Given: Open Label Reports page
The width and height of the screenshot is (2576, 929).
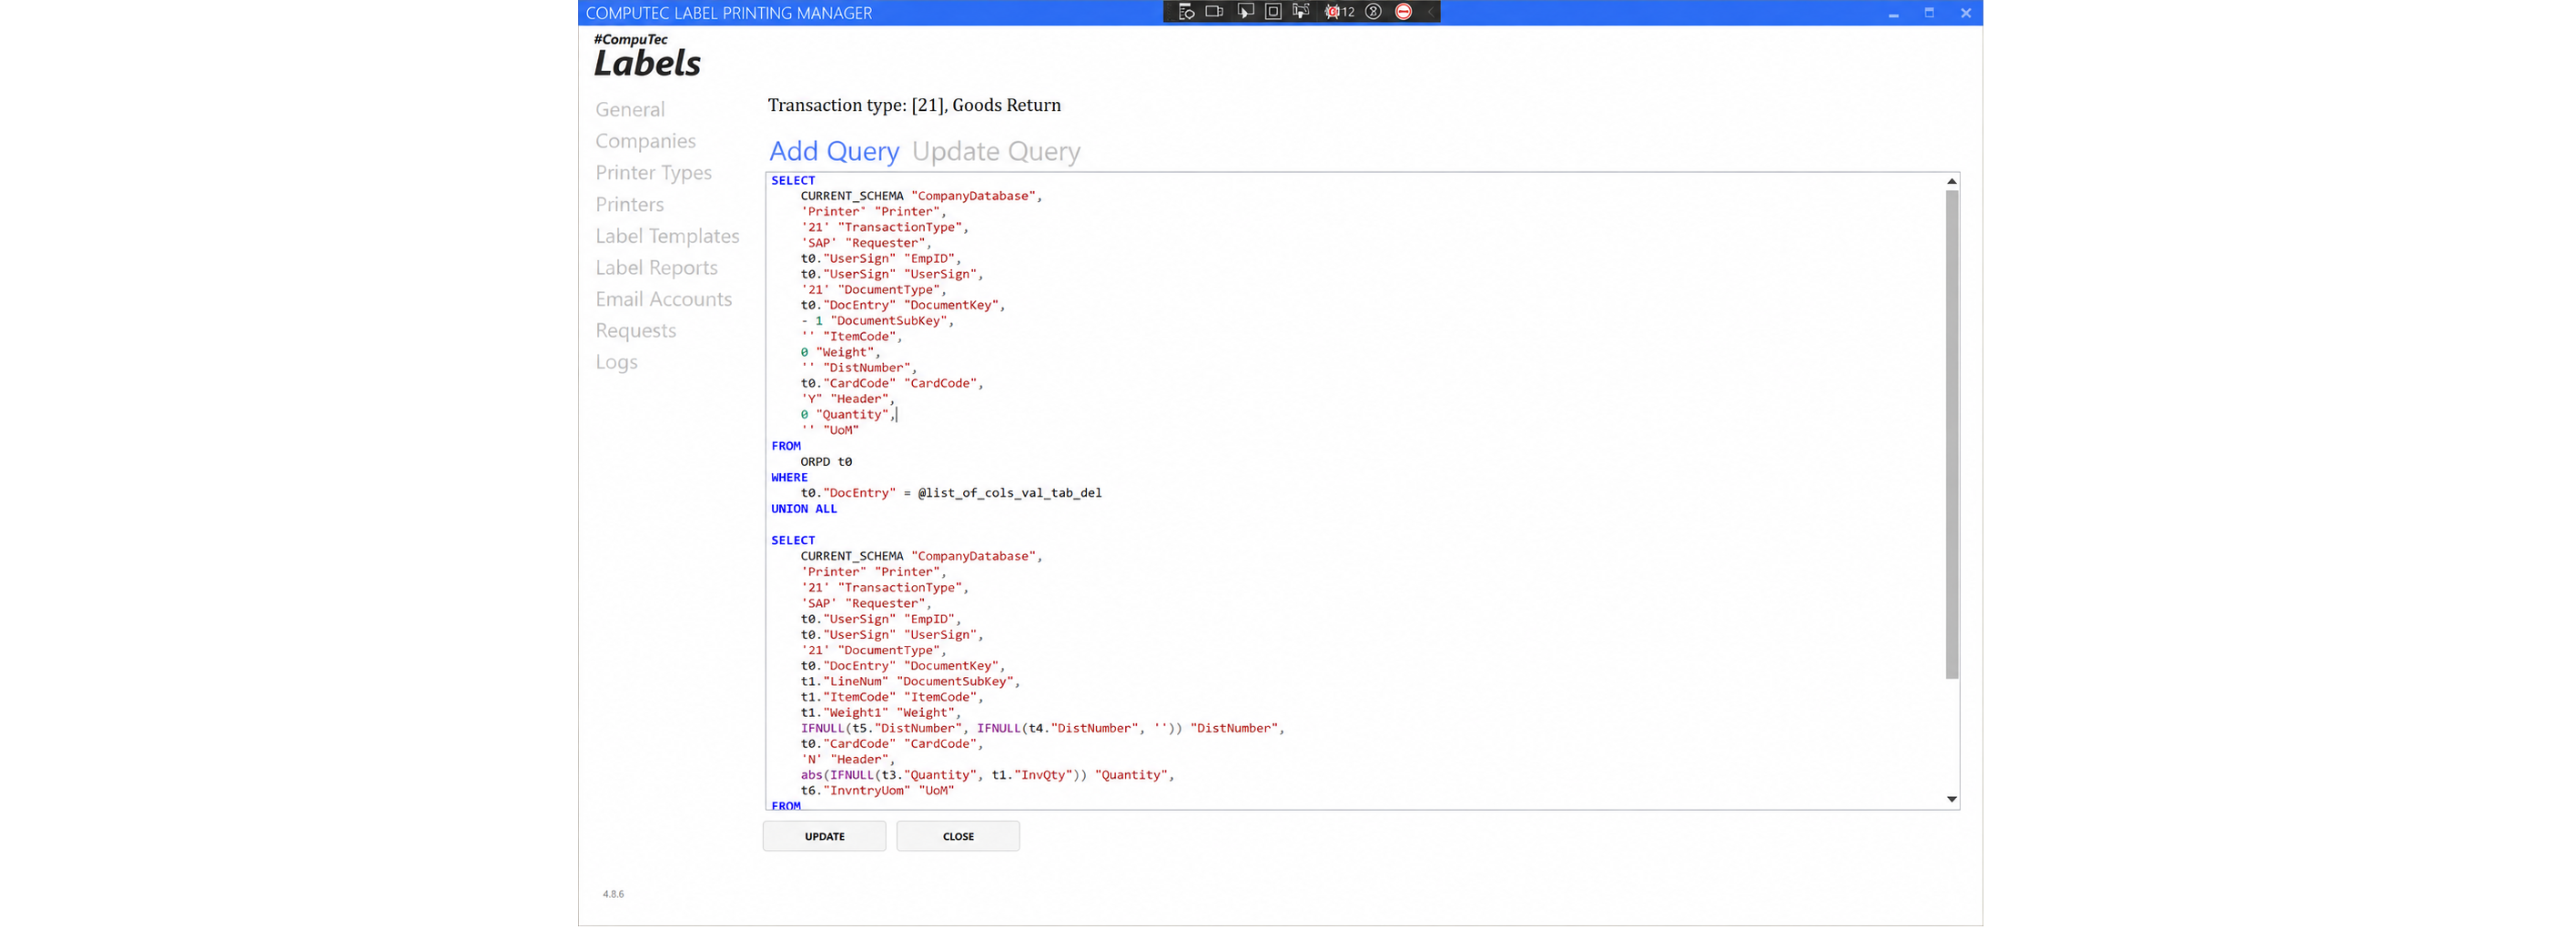Looking at the screenshot, I should point(656,268).
